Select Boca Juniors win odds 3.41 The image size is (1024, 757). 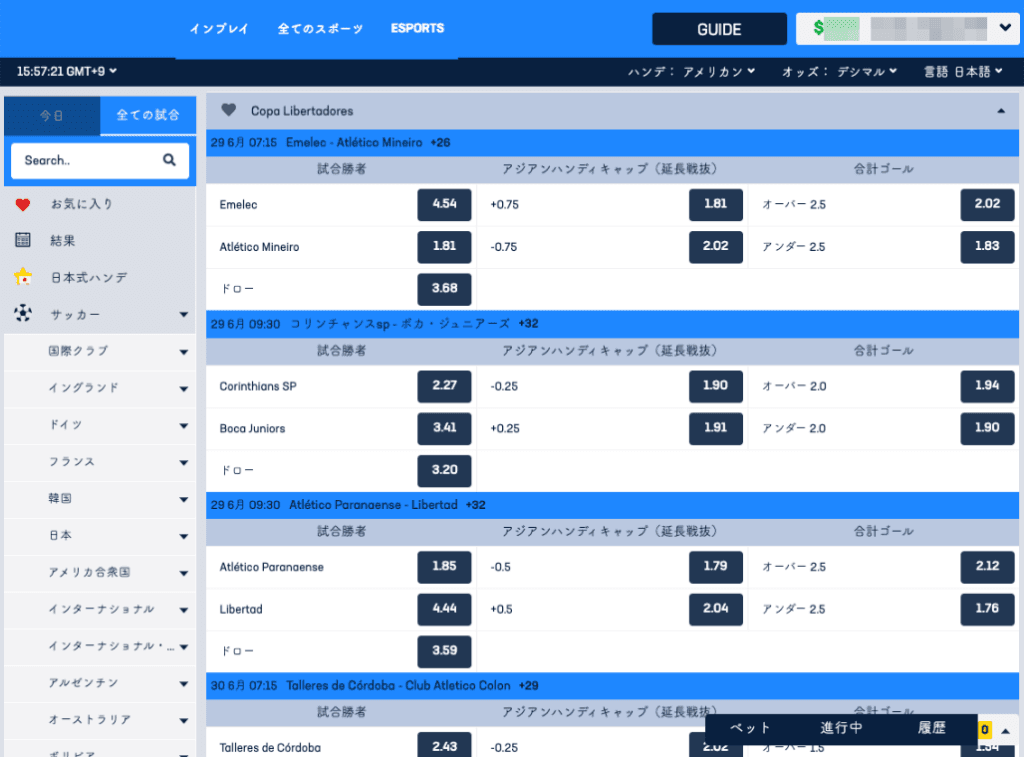pos(444,428)
